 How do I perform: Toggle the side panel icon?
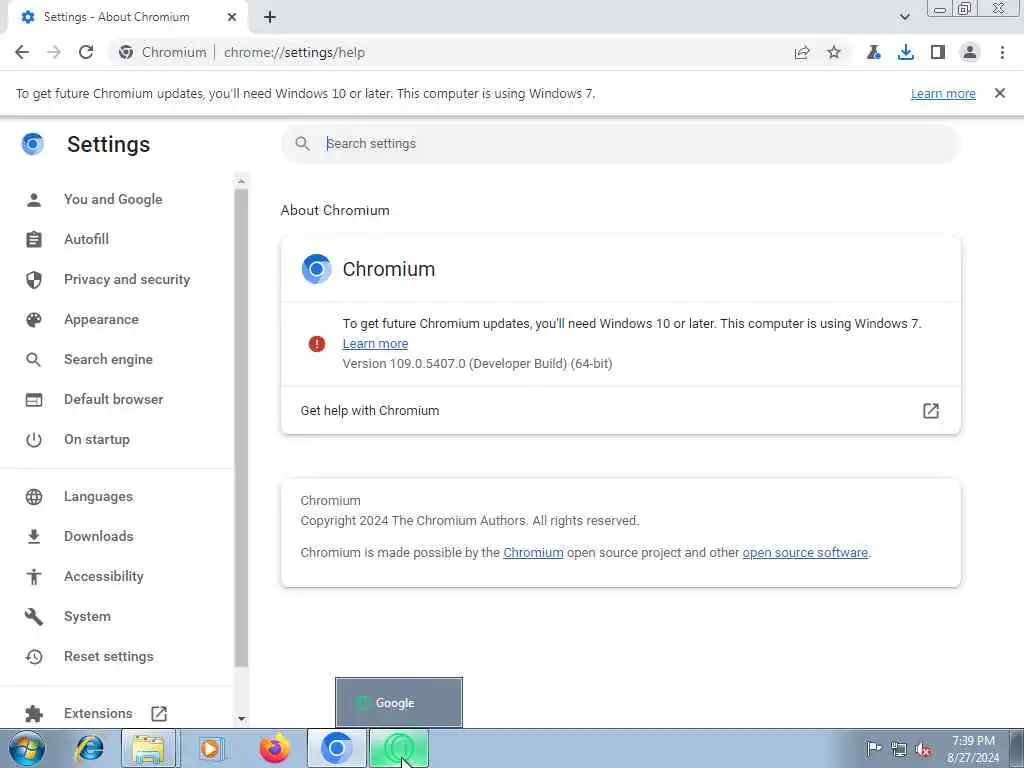click(x=938, y=52)
